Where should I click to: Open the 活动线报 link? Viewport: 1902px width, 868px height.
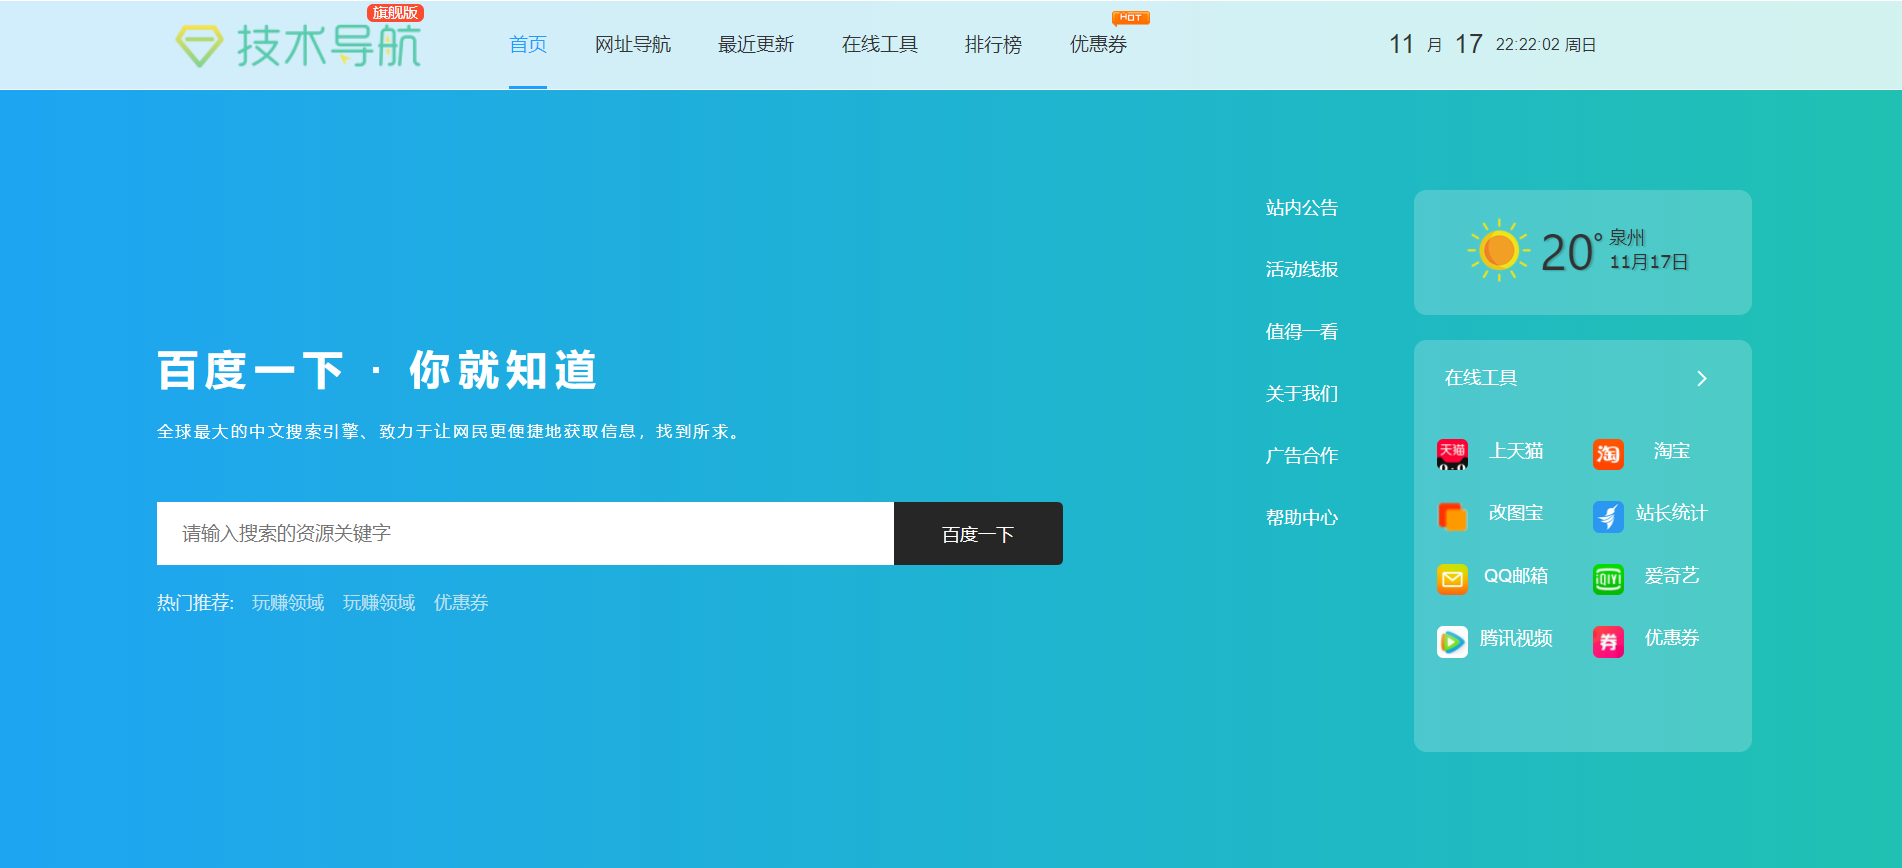coord(1302,270)
